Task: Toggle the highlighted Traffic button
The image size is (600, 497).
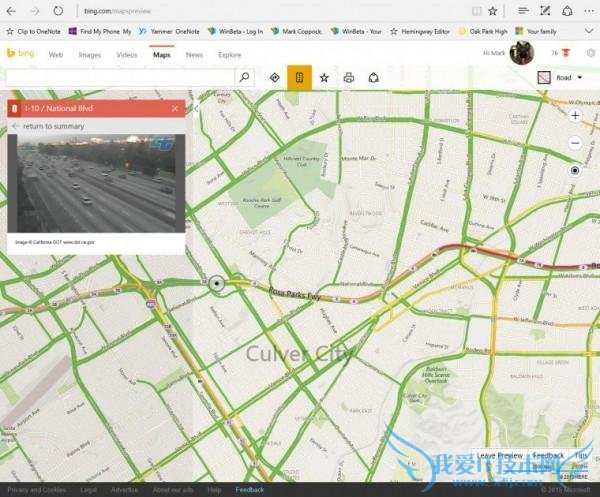Action: click(299, 78)
